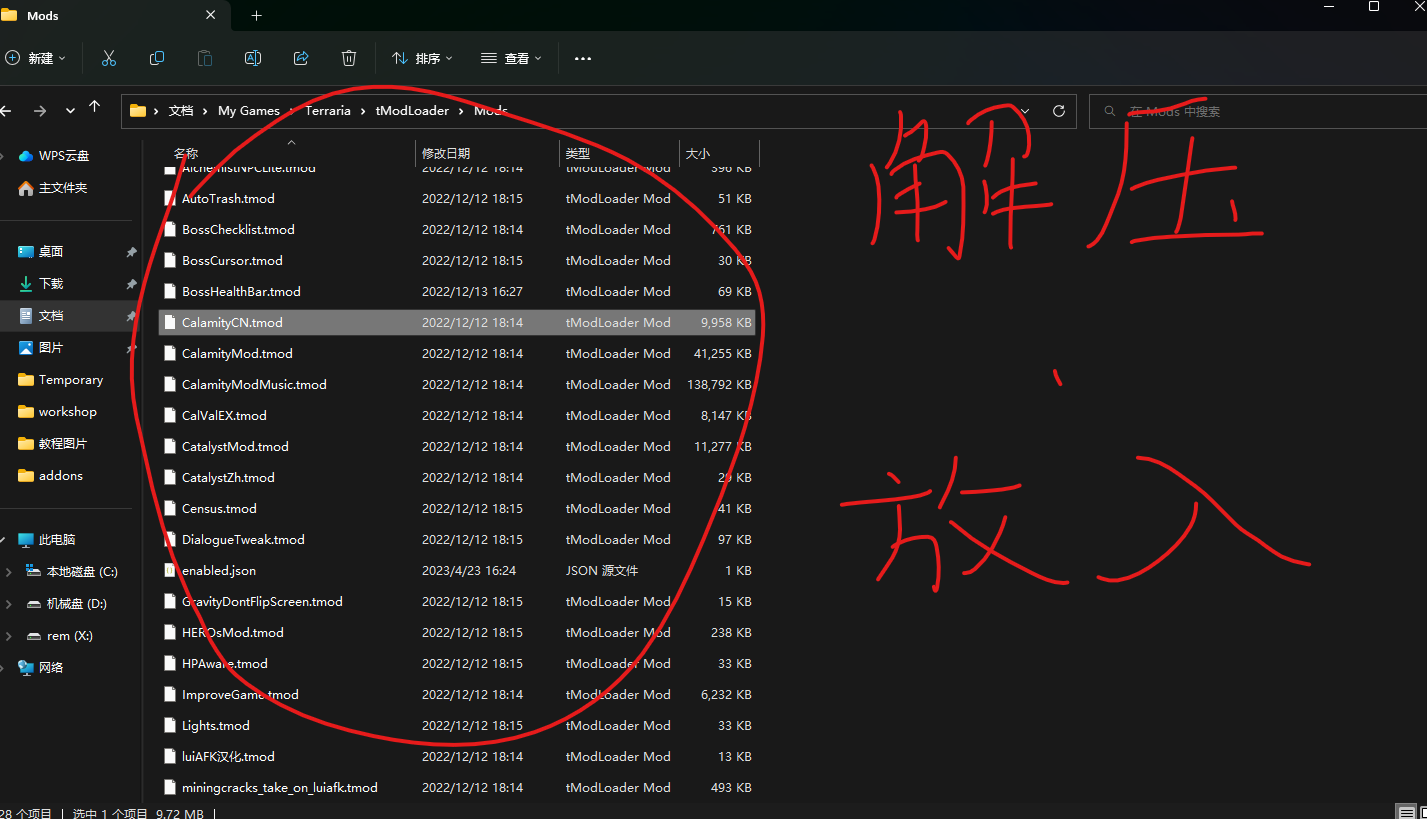Select the BossChecklist.tmod file
The image size is (1427, 819).
(457, 230)
